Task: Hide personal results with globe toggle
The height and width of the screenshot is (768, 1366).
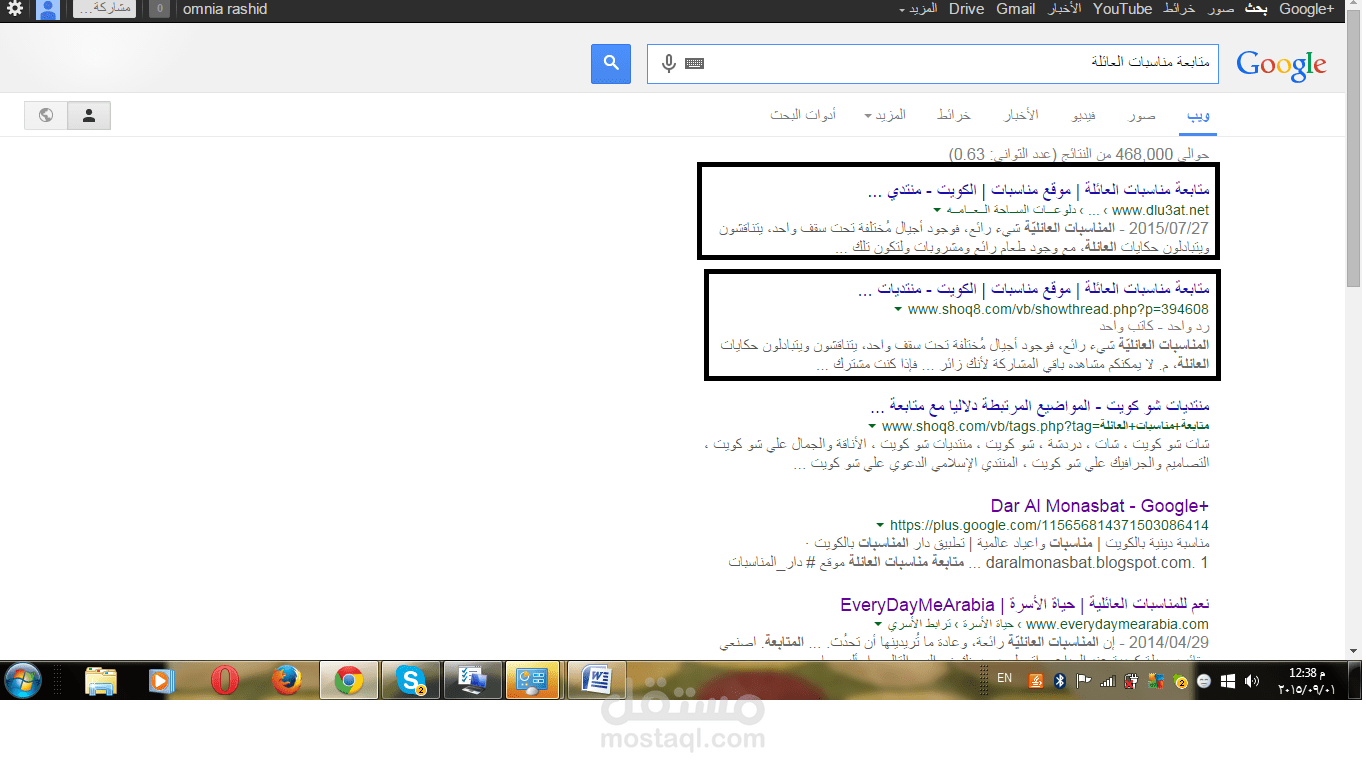Action: point(46,115)
